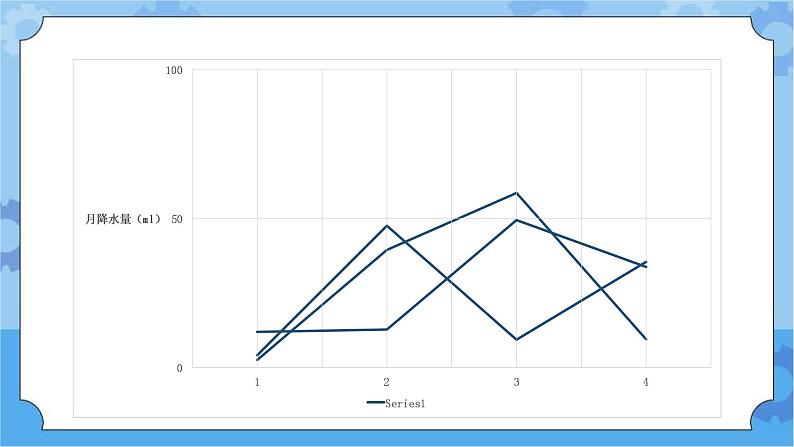Click the middle peak at category 3
This screenshot has width=794, height=447.
pos(516,220)
